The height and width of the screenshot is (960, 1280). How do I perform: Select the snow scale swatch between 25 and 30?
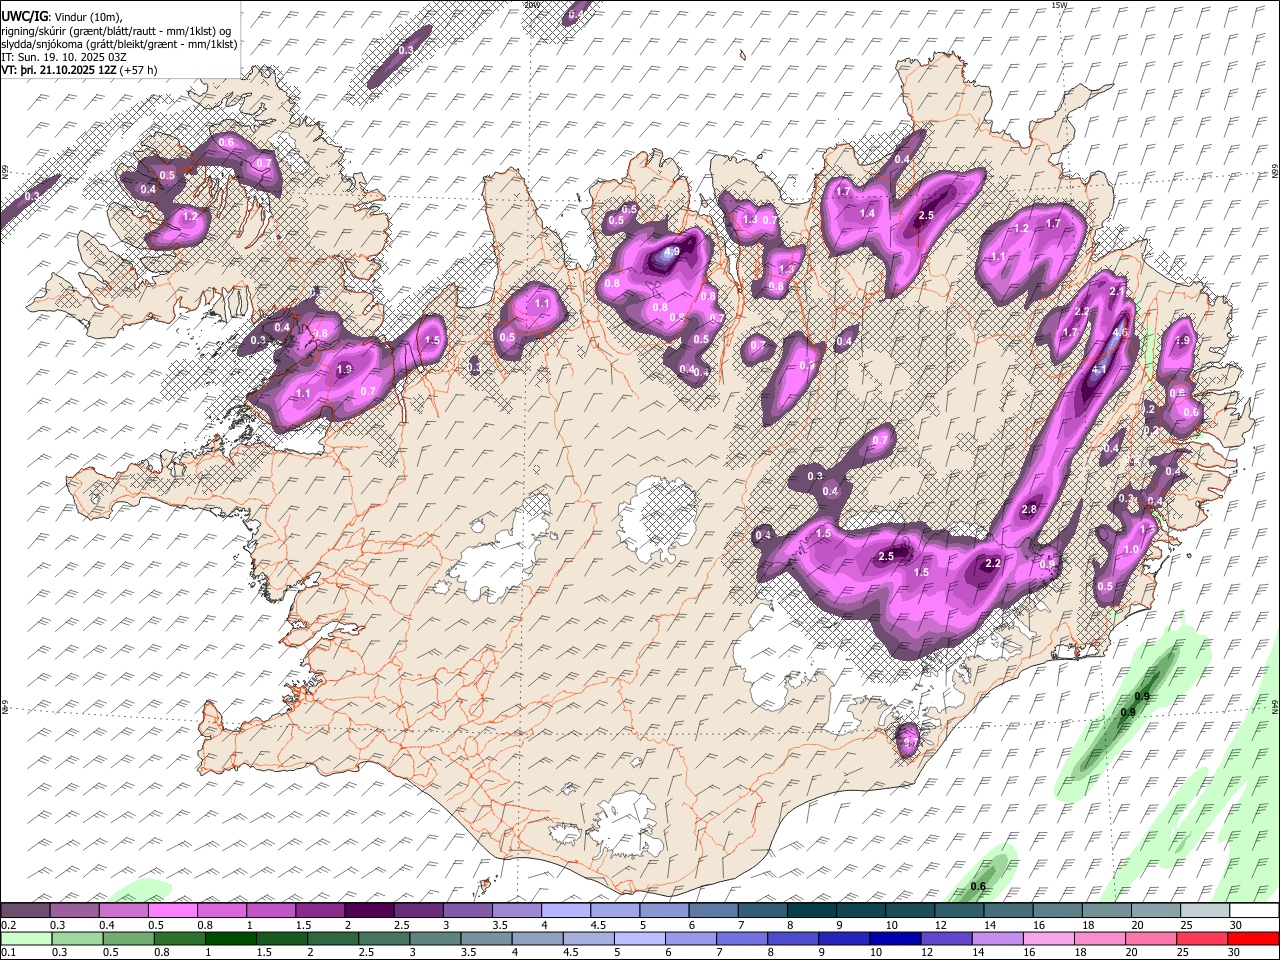coord(1204,911)
